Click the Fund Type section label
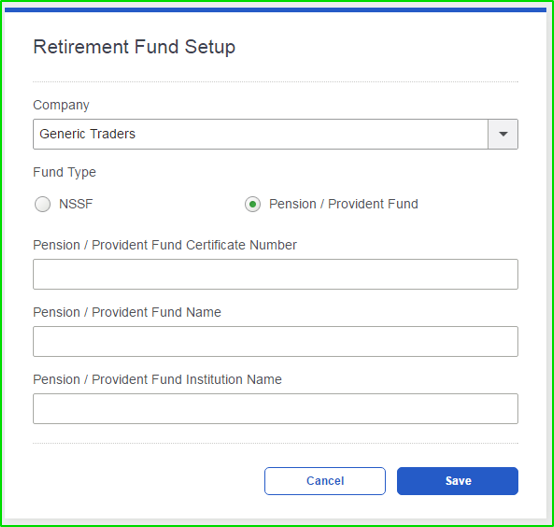Screen dimensions: 554x527 tap(65, 172)
